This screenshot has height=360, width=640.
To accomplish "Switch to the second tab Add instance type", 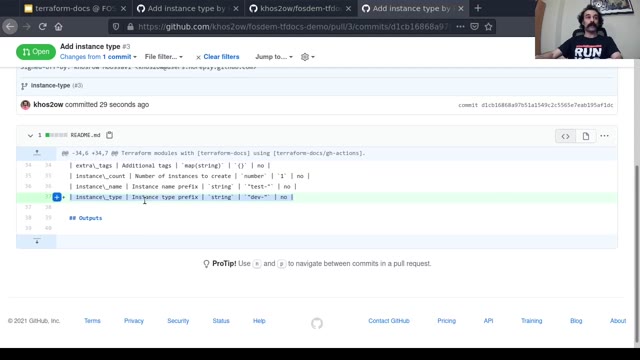I will 188,9.
